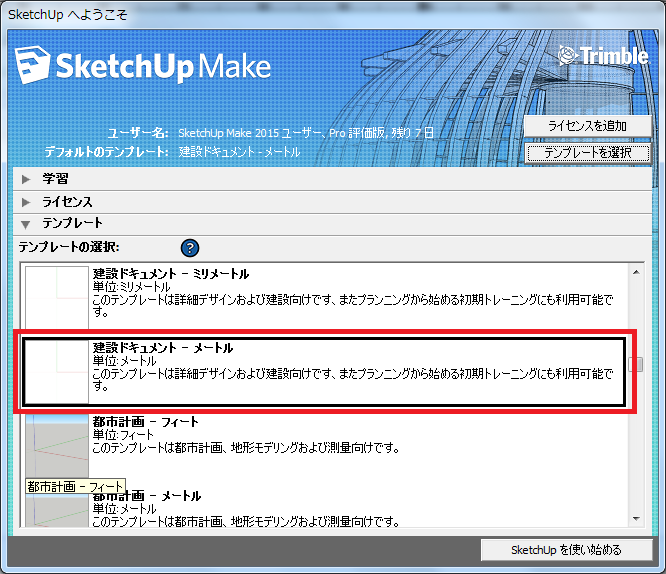Select 建設ドキュメント - ミリメートル template title
Viewport: 666px width, 574px height.
point(171,274)
